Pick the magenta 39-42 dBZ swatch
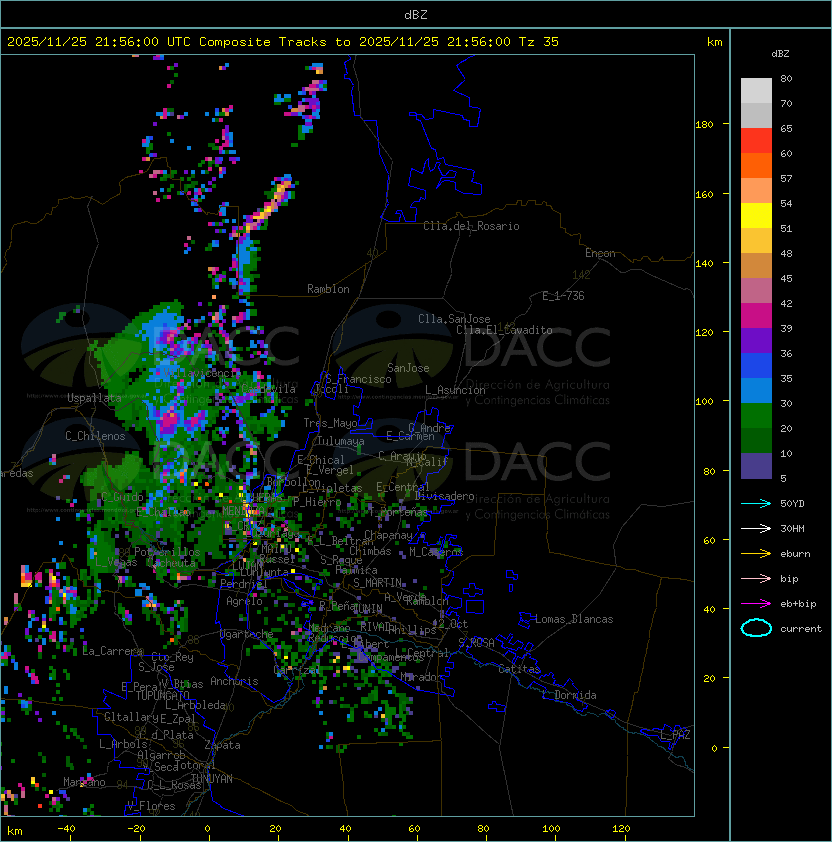Image resolution: width=832 pixels, height=842 pixels. click(x=756, y=316)
